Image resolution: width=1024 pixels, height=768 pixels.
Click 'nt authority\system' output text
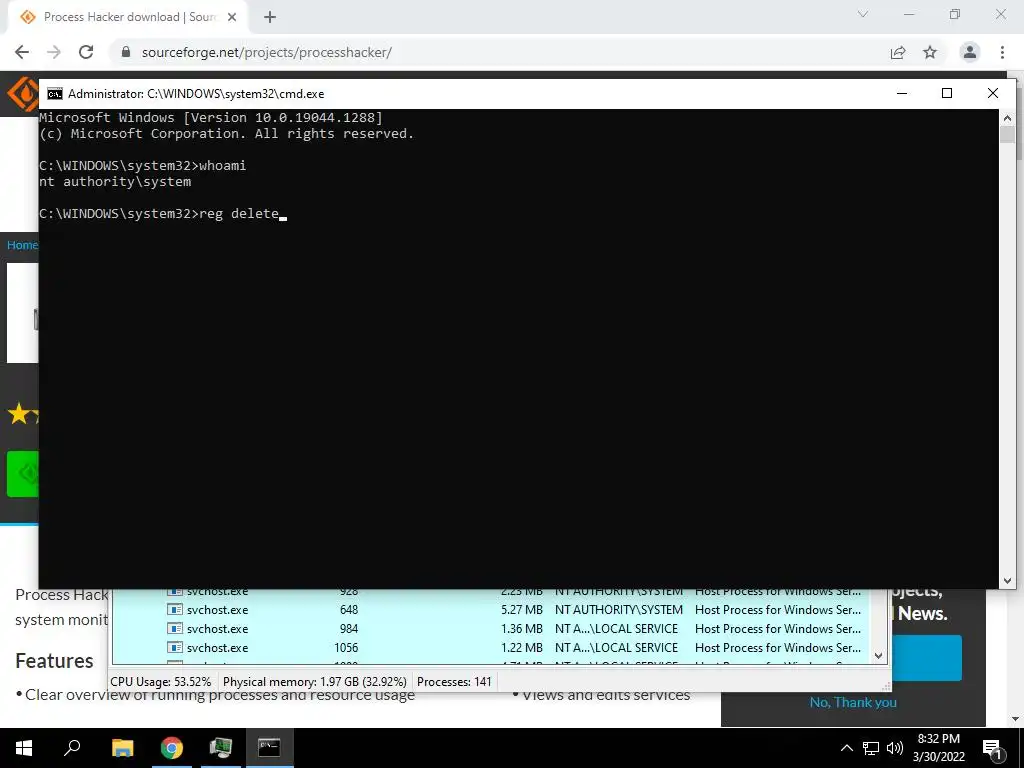[115, 182]
